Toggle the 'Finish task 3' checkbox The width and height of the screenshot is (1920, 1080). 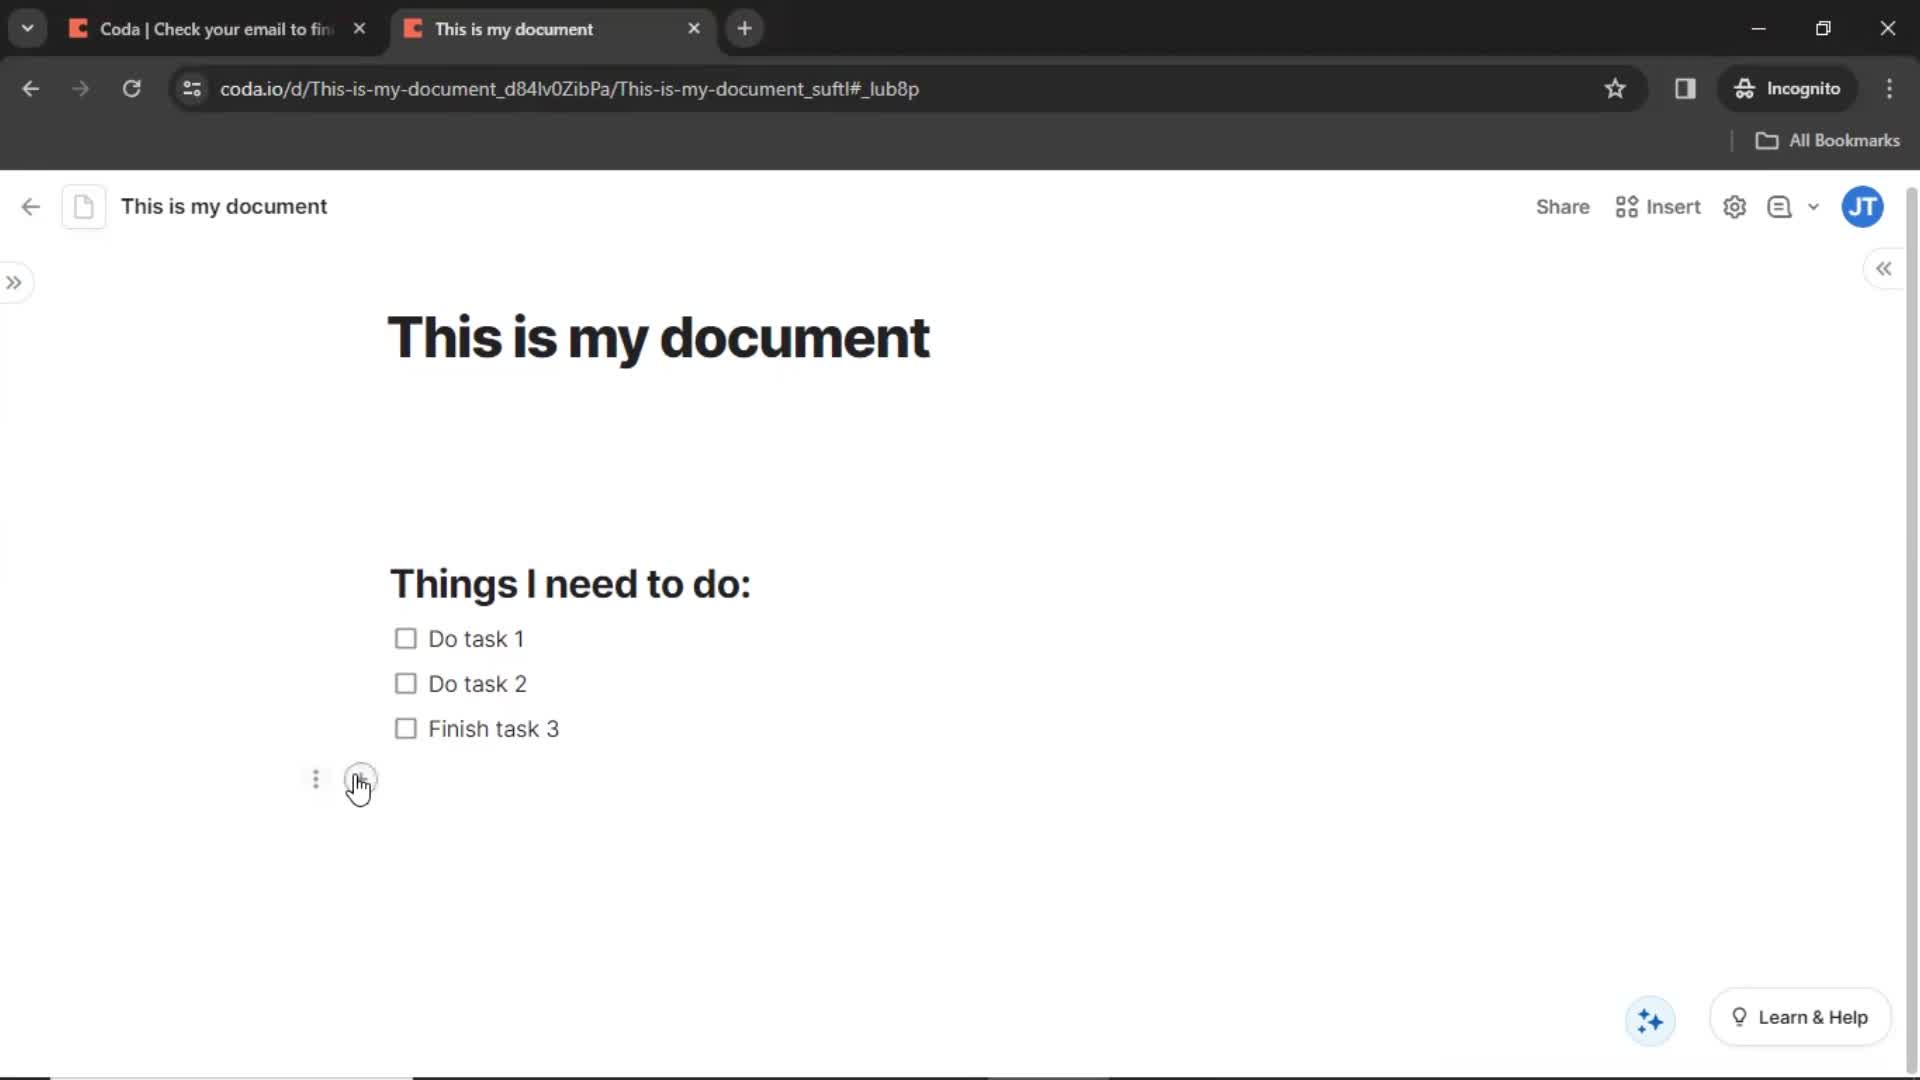(x=405, y=729)
